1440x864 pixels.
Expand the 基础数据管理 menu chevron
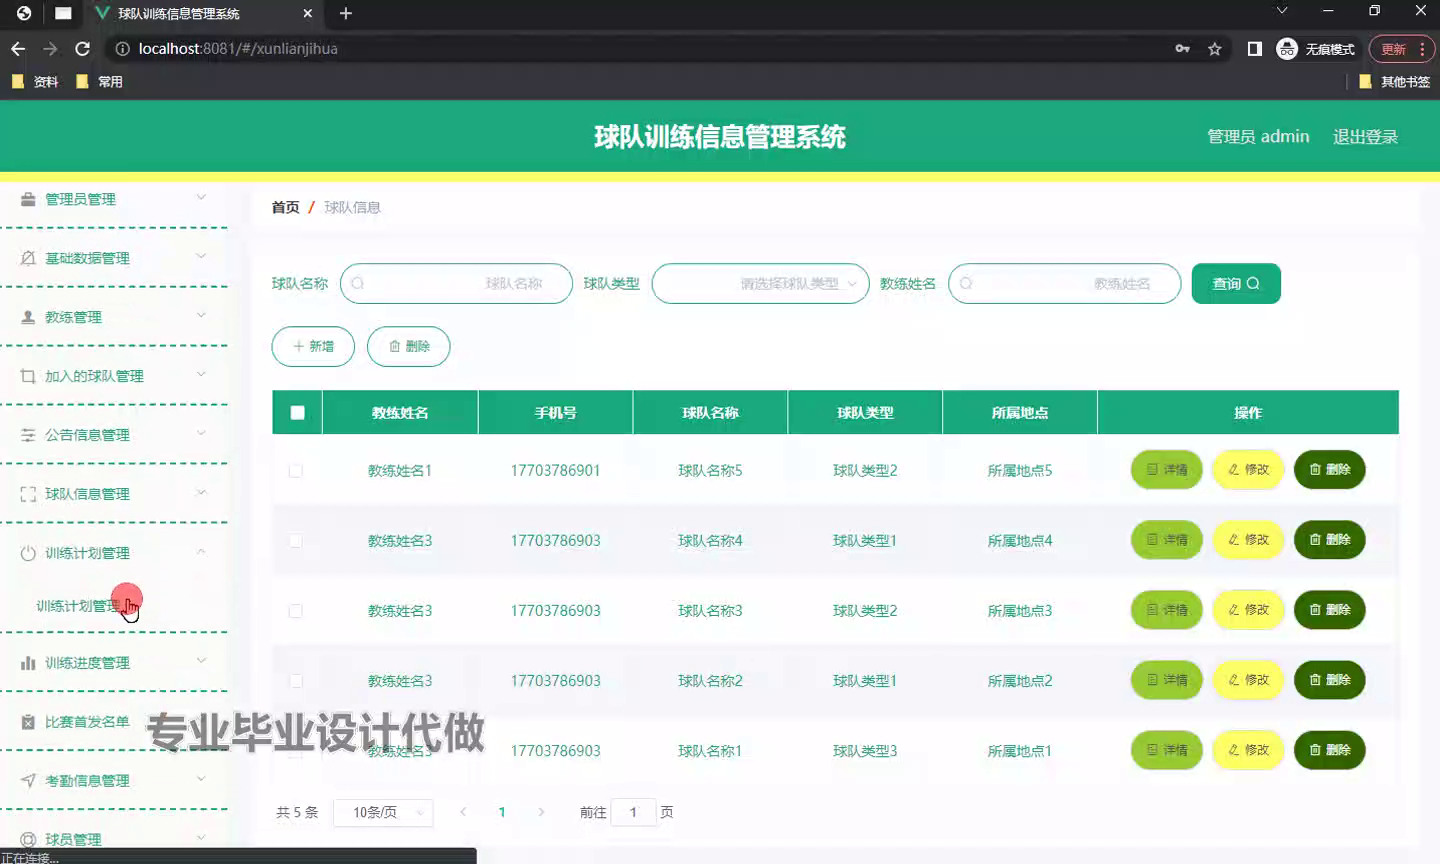pos(201,256)
